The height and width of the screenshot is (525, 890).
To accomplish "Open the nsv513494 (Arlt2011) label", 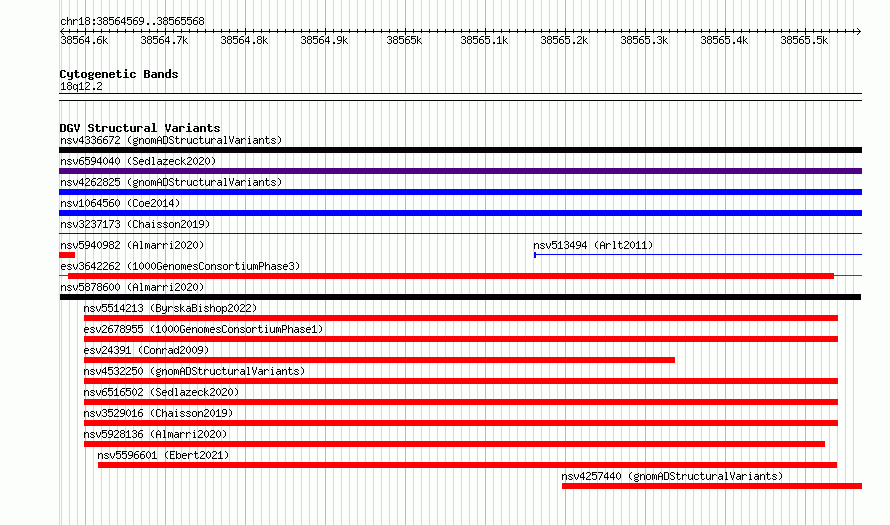I will [x=593, y=245].
